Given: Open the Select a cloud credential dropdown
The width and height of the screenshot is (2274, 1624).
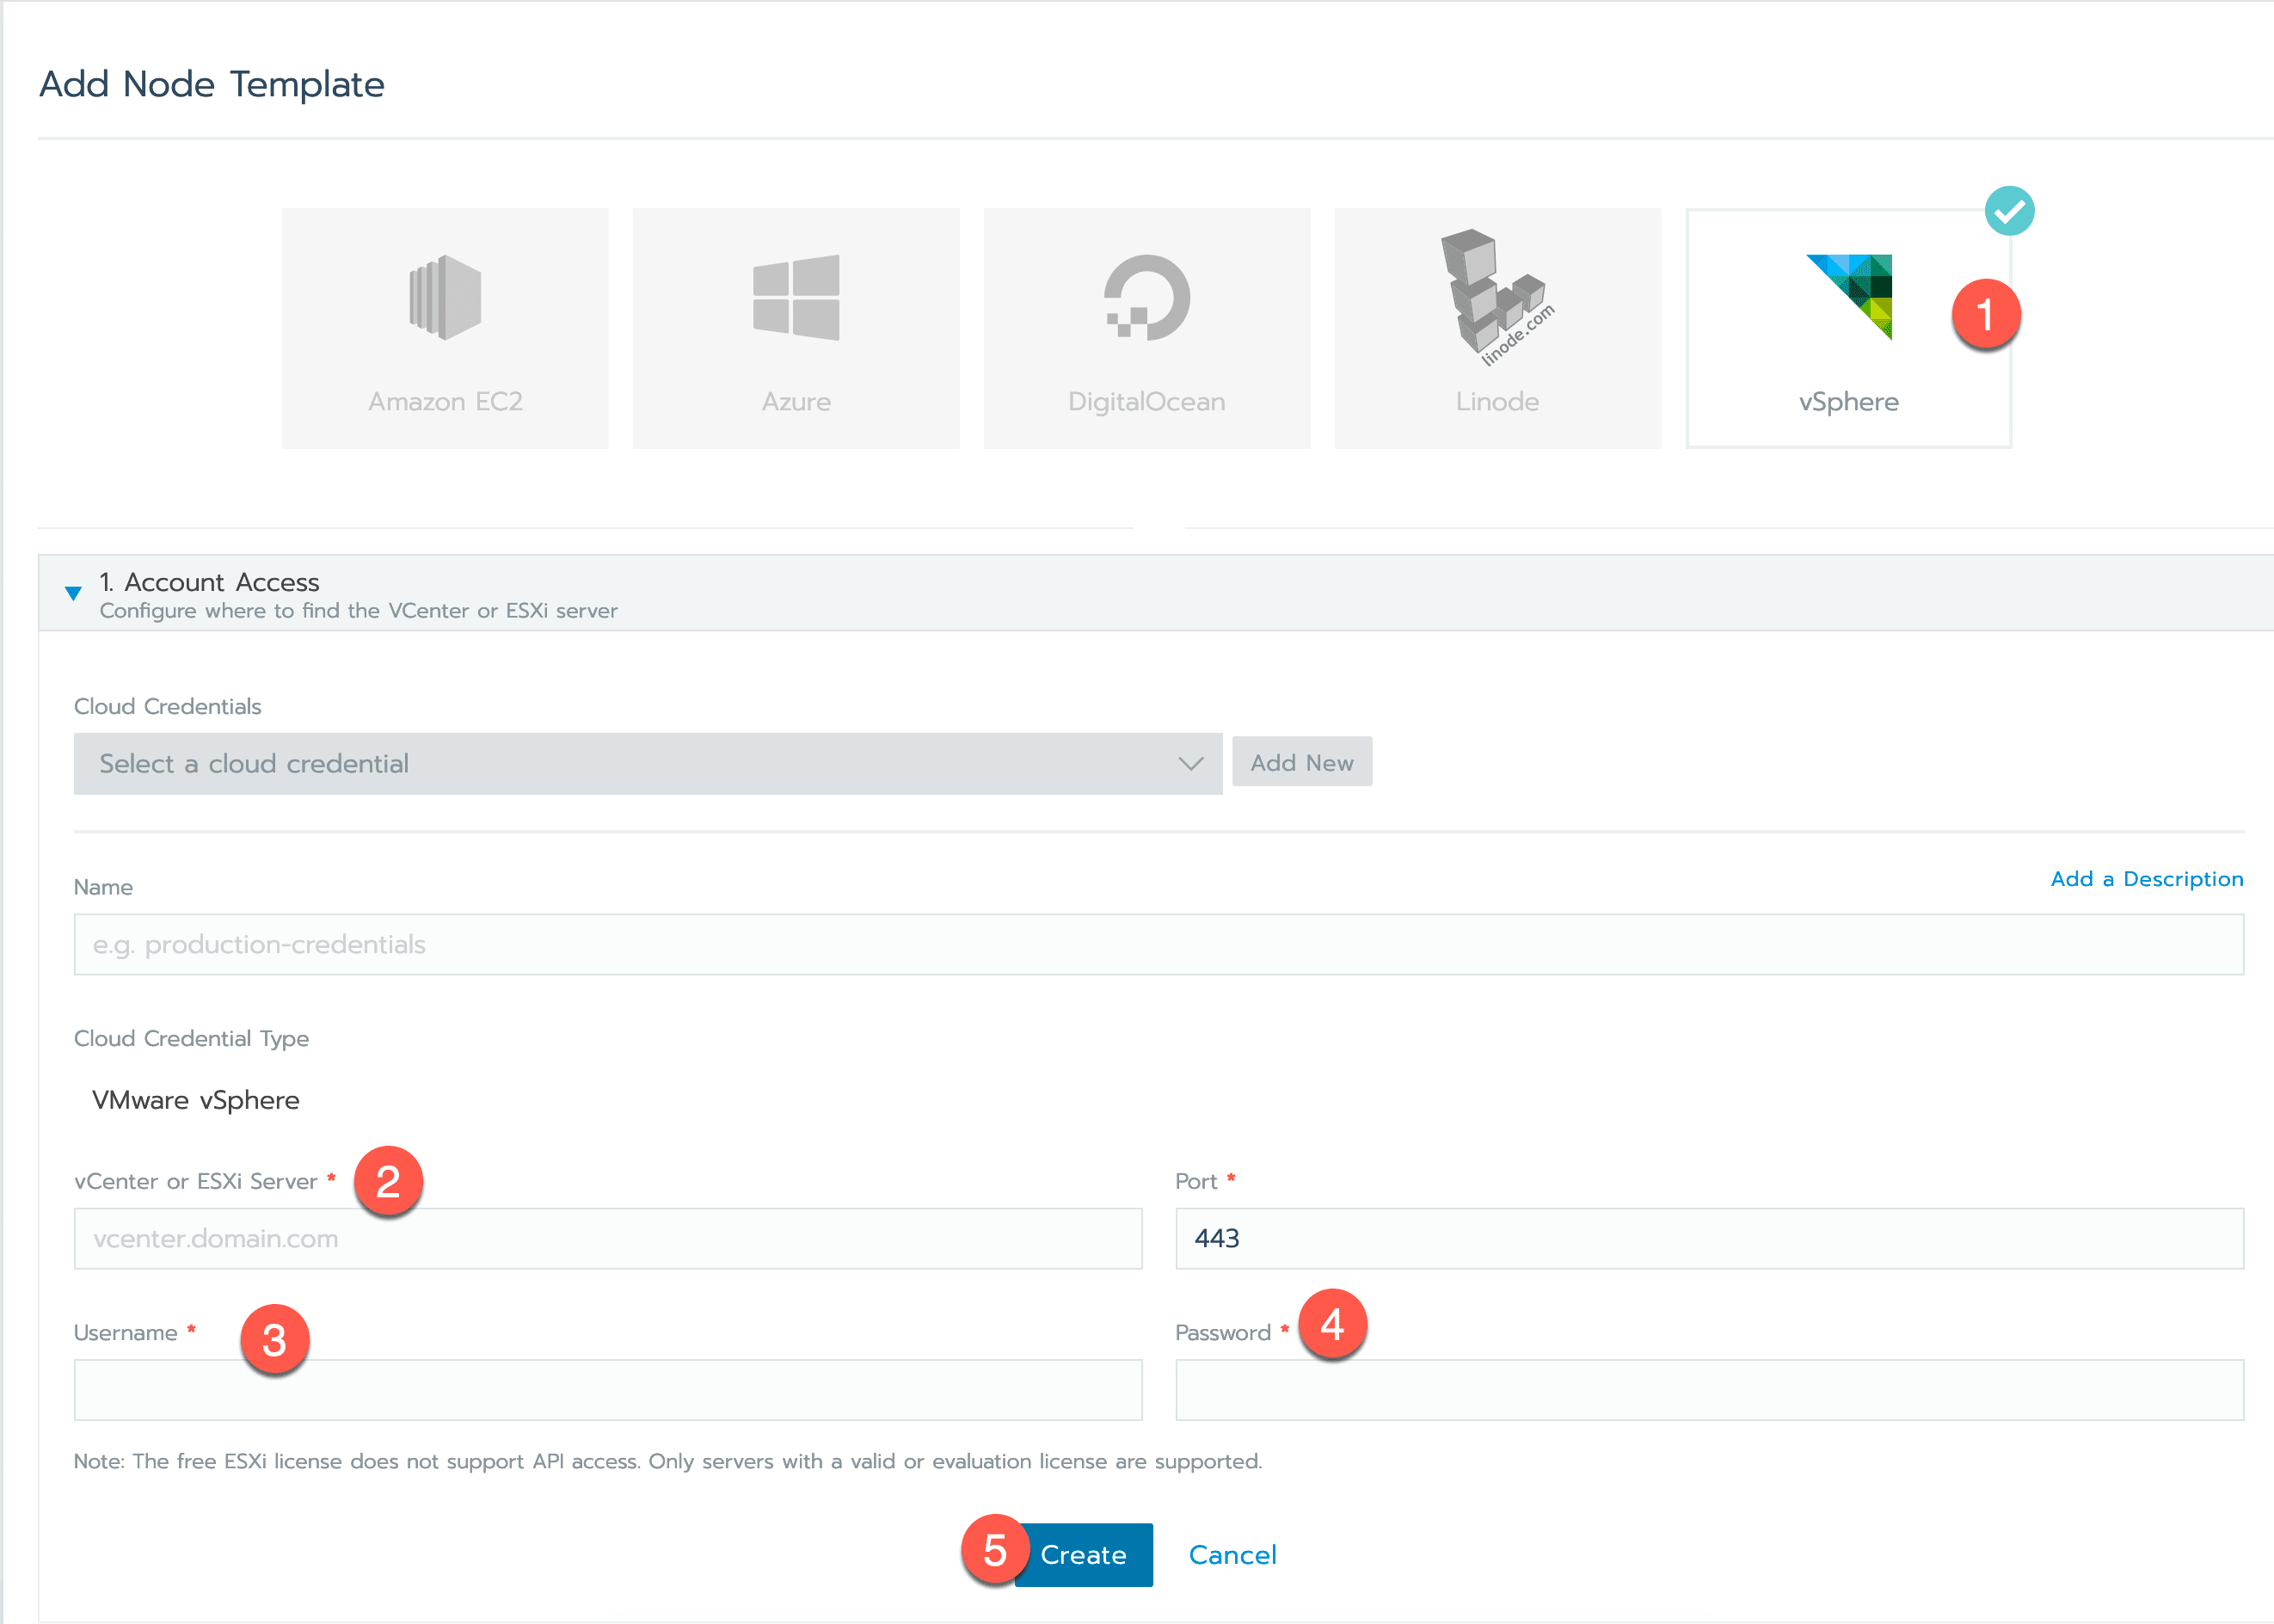Looking at the screenshot, I should 648,764.
